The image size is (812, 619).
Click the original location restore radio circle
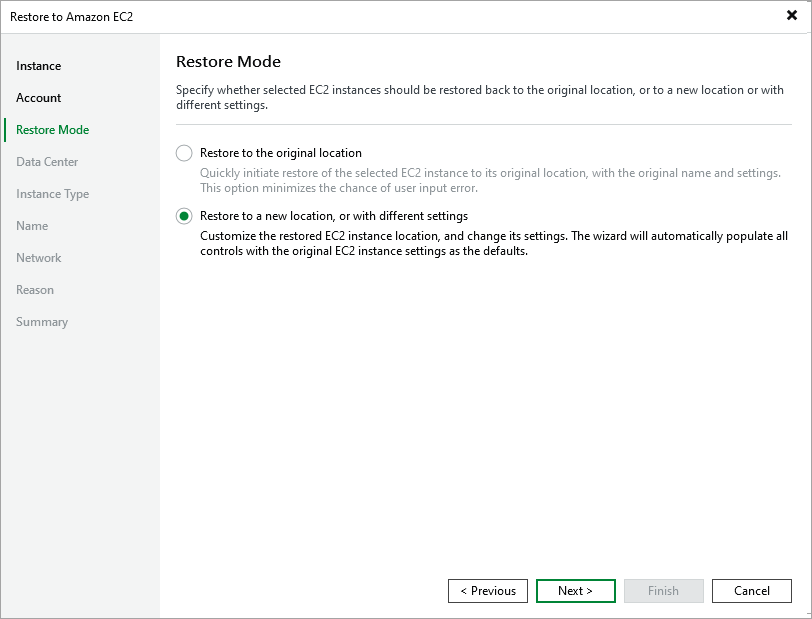click(x=184, y=153)
